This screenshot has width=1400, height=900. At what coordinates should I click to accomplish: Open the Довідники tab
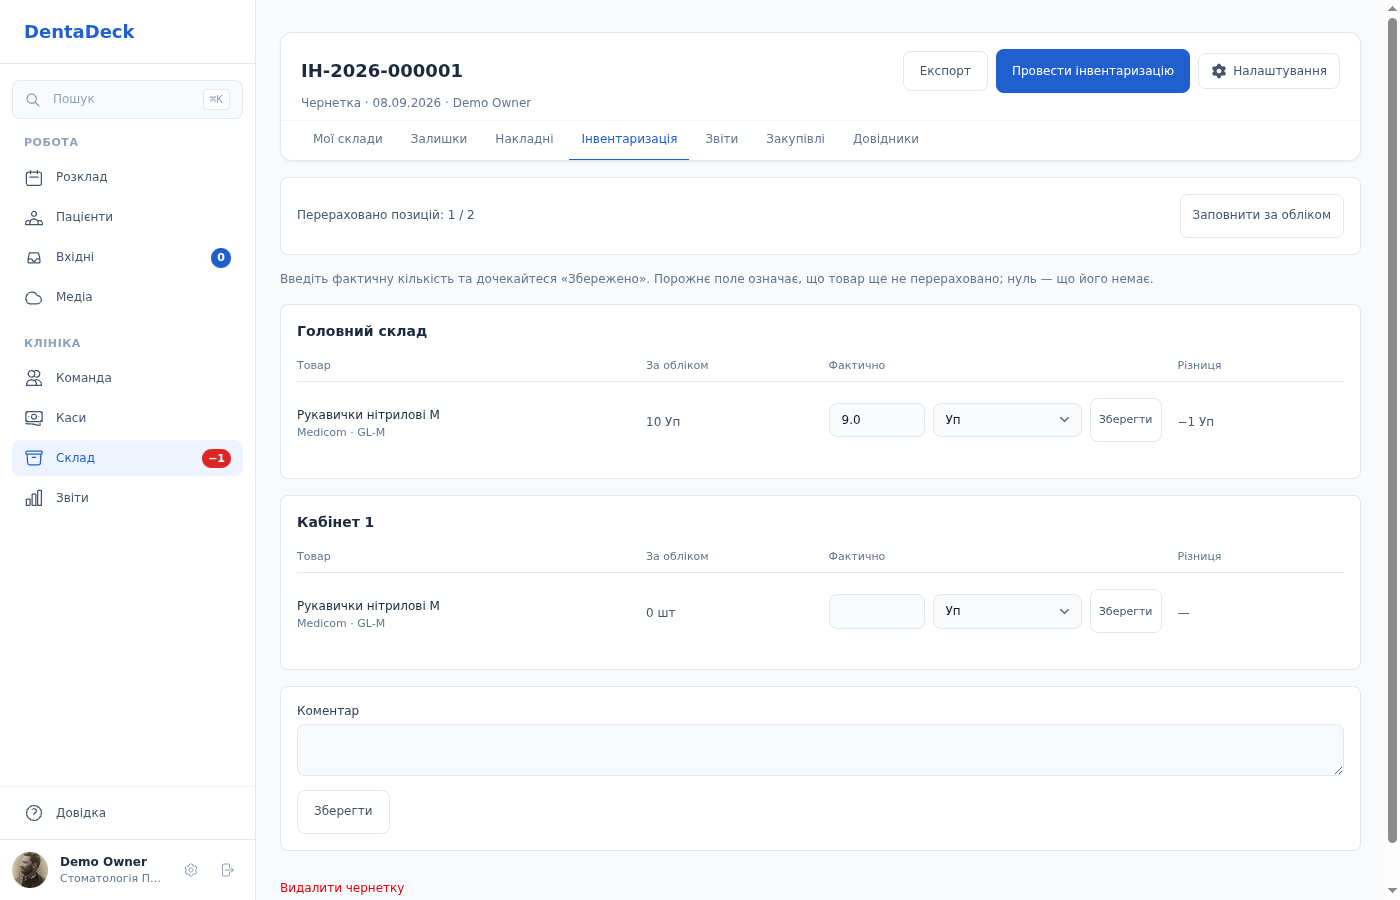tap(886, 139)
